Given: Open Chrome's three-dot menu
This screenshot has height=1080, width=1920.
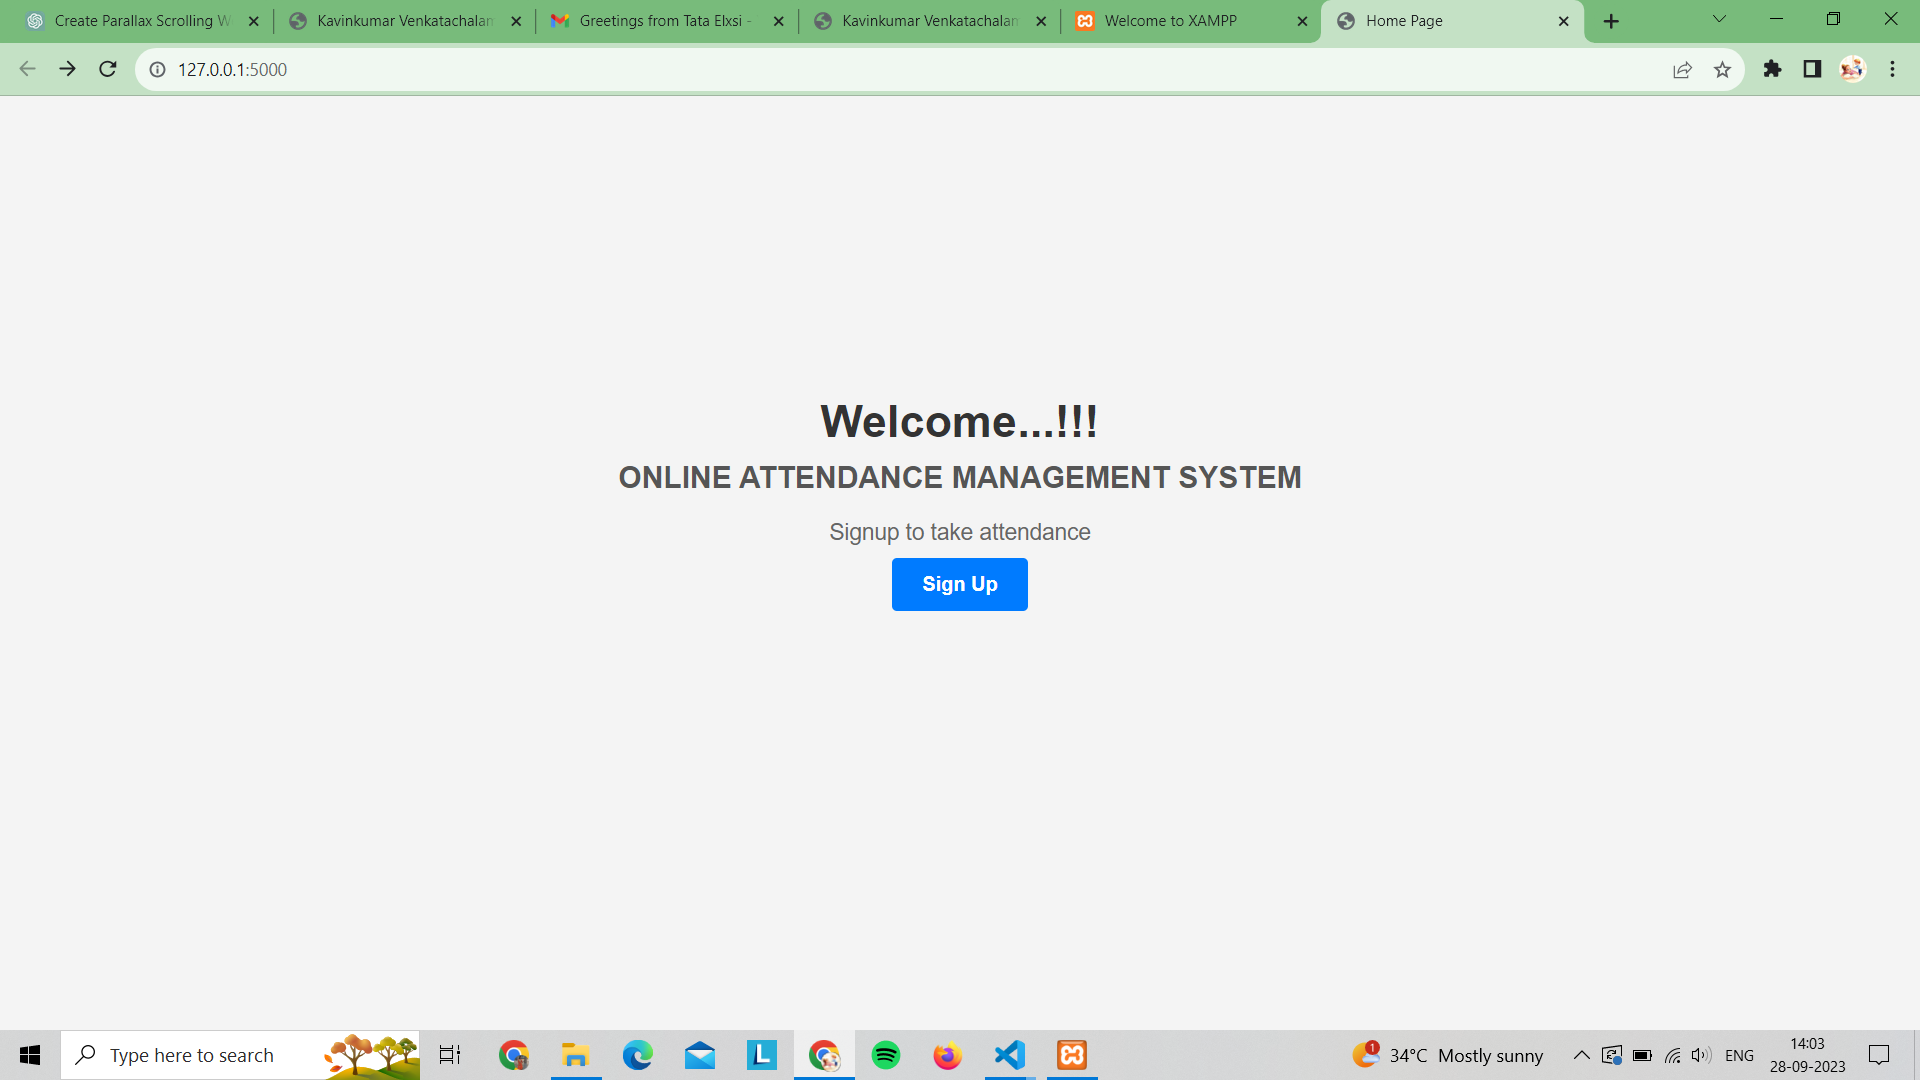Looking at the screenshot, I should click(x=1891, y=70).
